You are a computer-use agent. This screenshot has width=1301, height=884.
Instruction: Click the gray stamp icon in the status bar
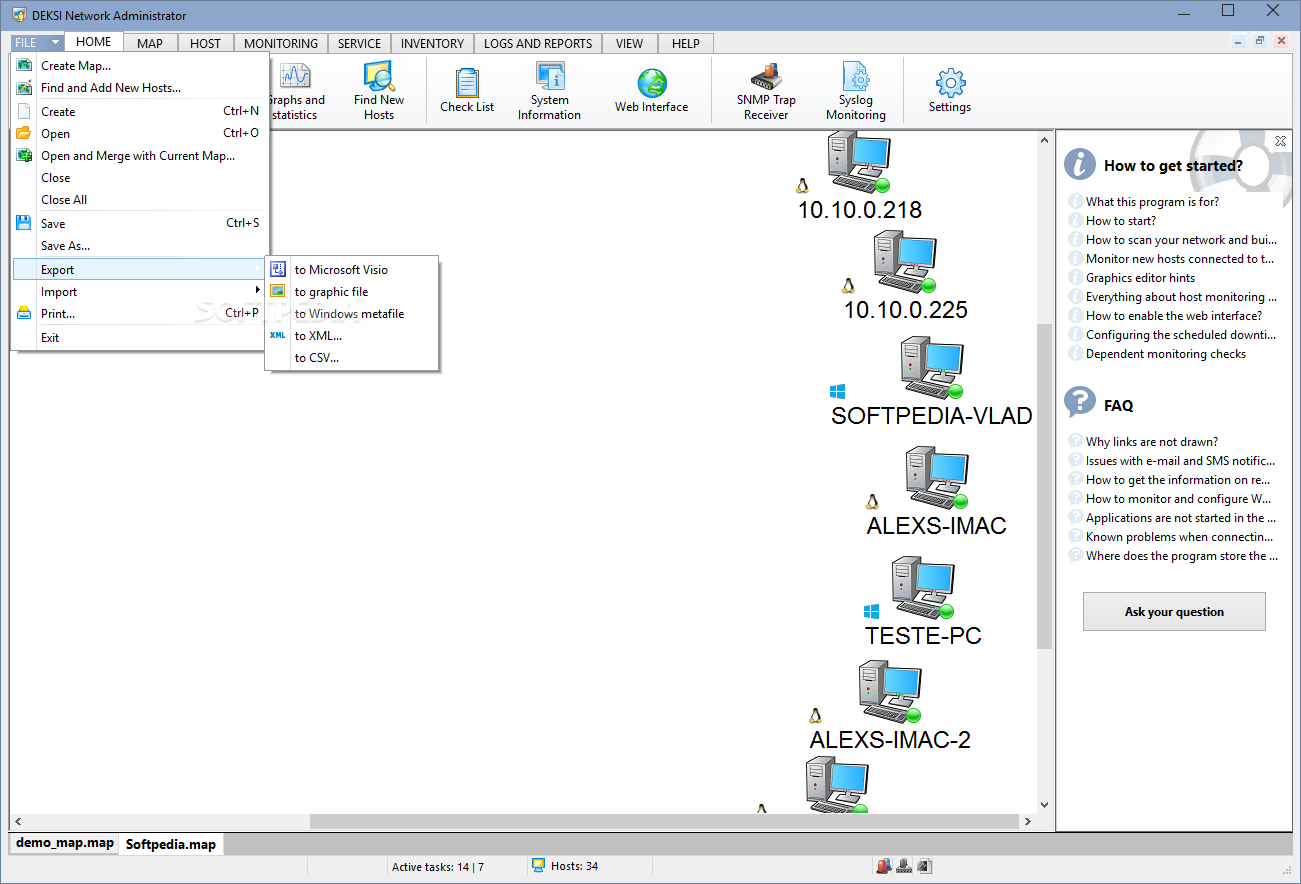click(x=904, y=866)
